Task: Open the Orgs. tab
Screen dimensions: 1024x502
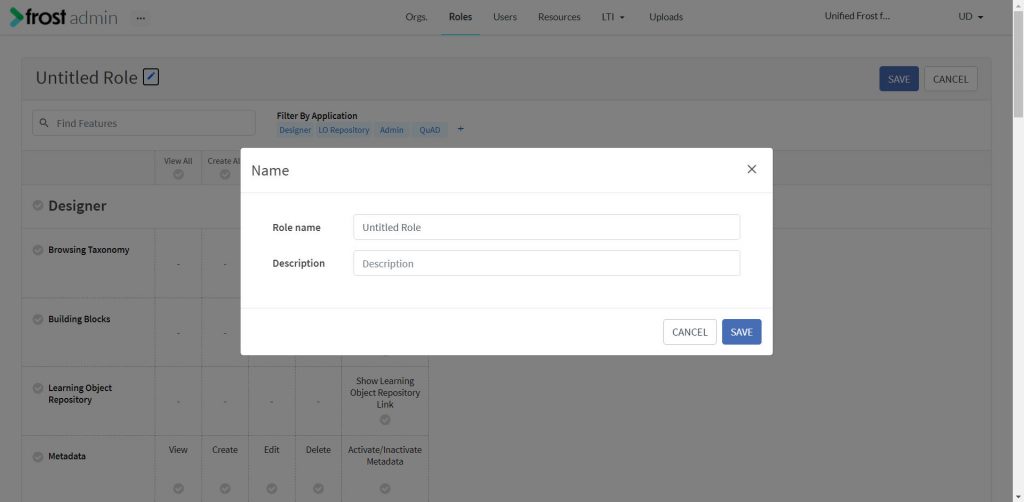Action: tap(417, 17)
